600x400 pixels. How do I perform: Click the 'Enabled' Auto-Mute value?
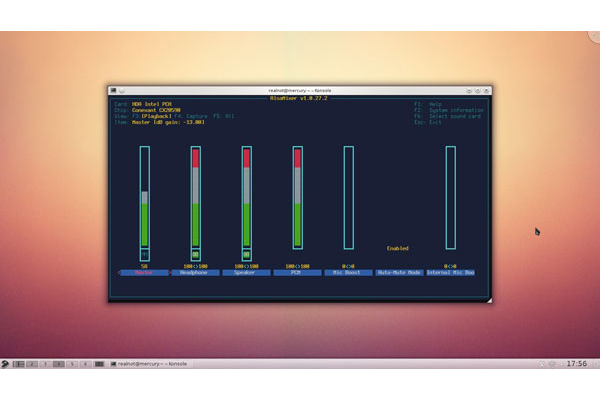tap(398, 248)
